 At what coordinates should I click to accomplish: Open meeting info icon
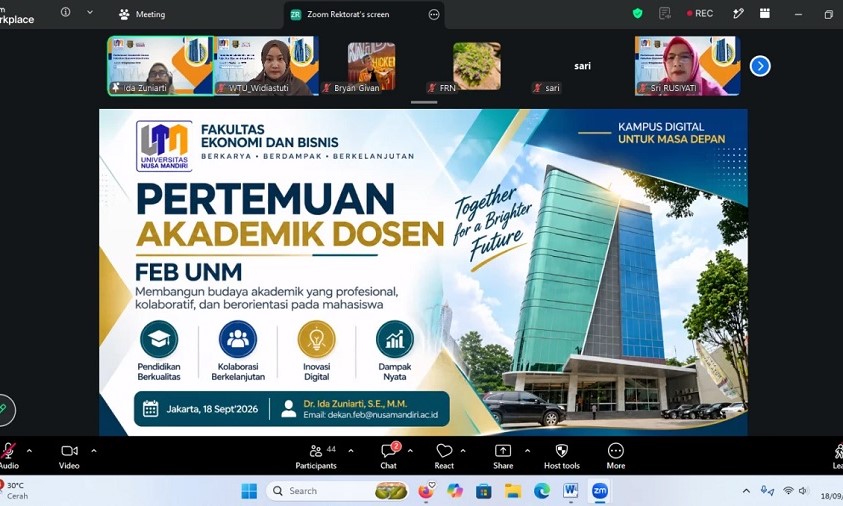point(66,12)
